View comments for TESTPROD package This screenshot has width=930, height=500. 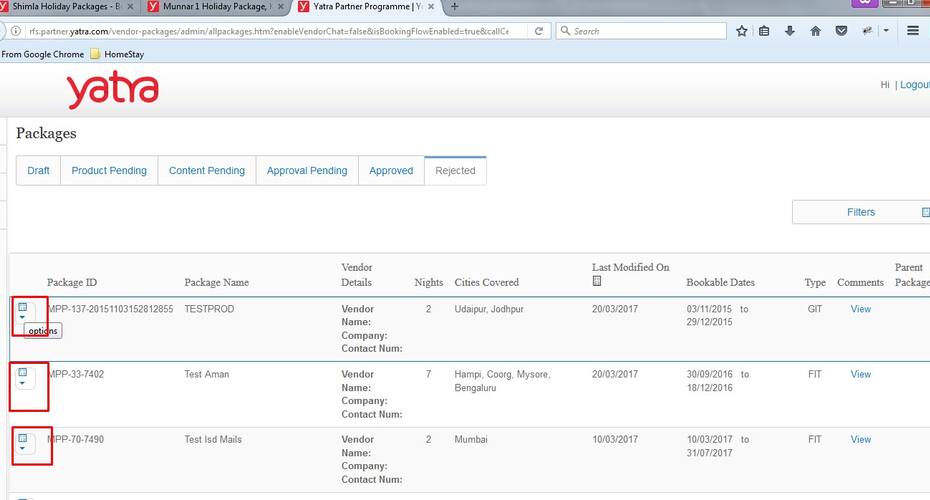coord(861,309)
